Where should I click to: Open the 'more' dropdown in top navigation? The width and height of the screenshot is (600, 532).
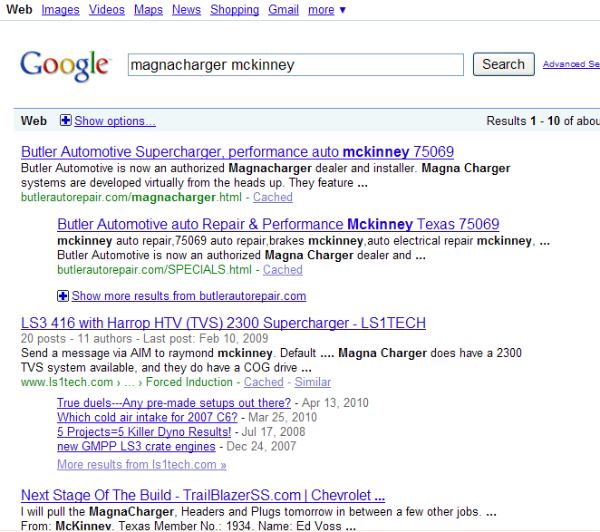pyautogui.click(x=327, y=10)
